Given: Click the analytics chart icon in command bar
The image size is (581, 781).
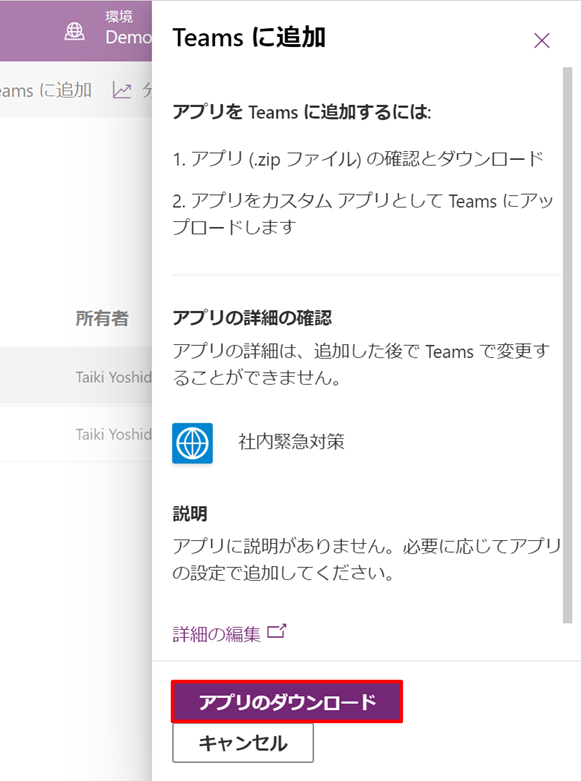Looking at the screenshot, I should (x=122, y=91).
